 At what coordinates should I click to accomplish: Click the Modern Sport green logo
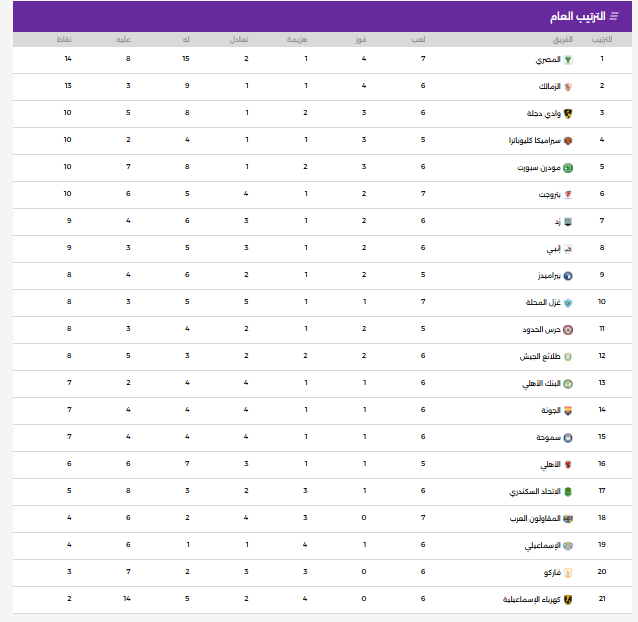(x=568, y=168)
